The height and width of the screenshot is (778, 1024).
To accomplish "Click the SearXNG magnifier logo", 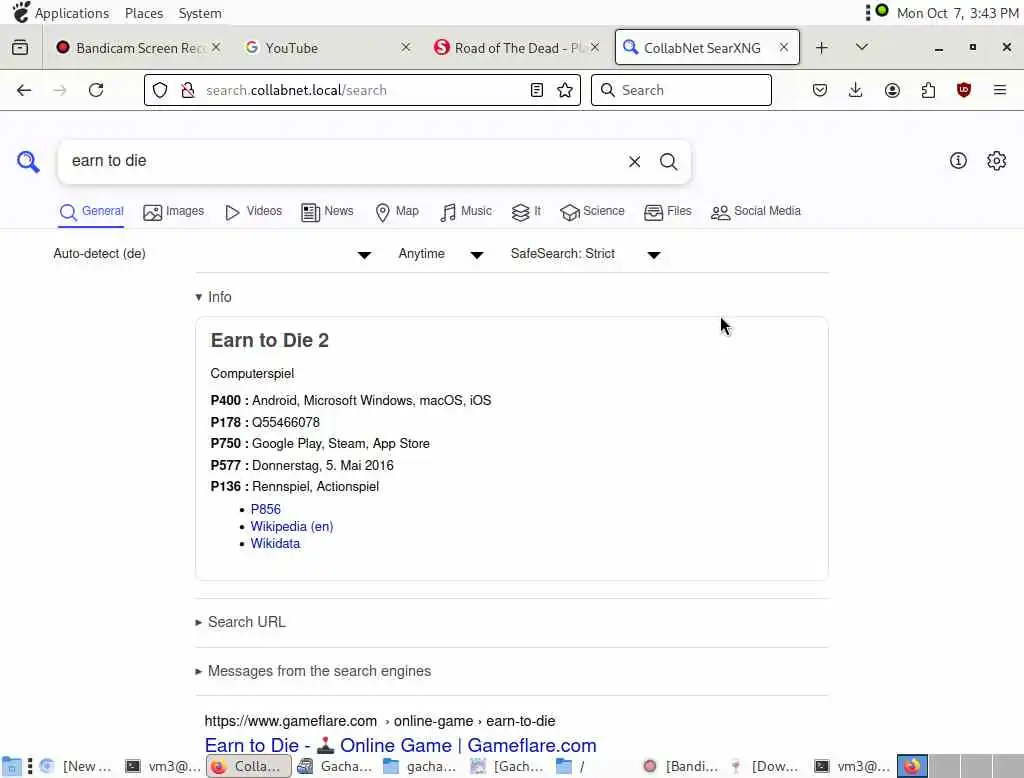I will pyautogui.click(x=28, y=161).
